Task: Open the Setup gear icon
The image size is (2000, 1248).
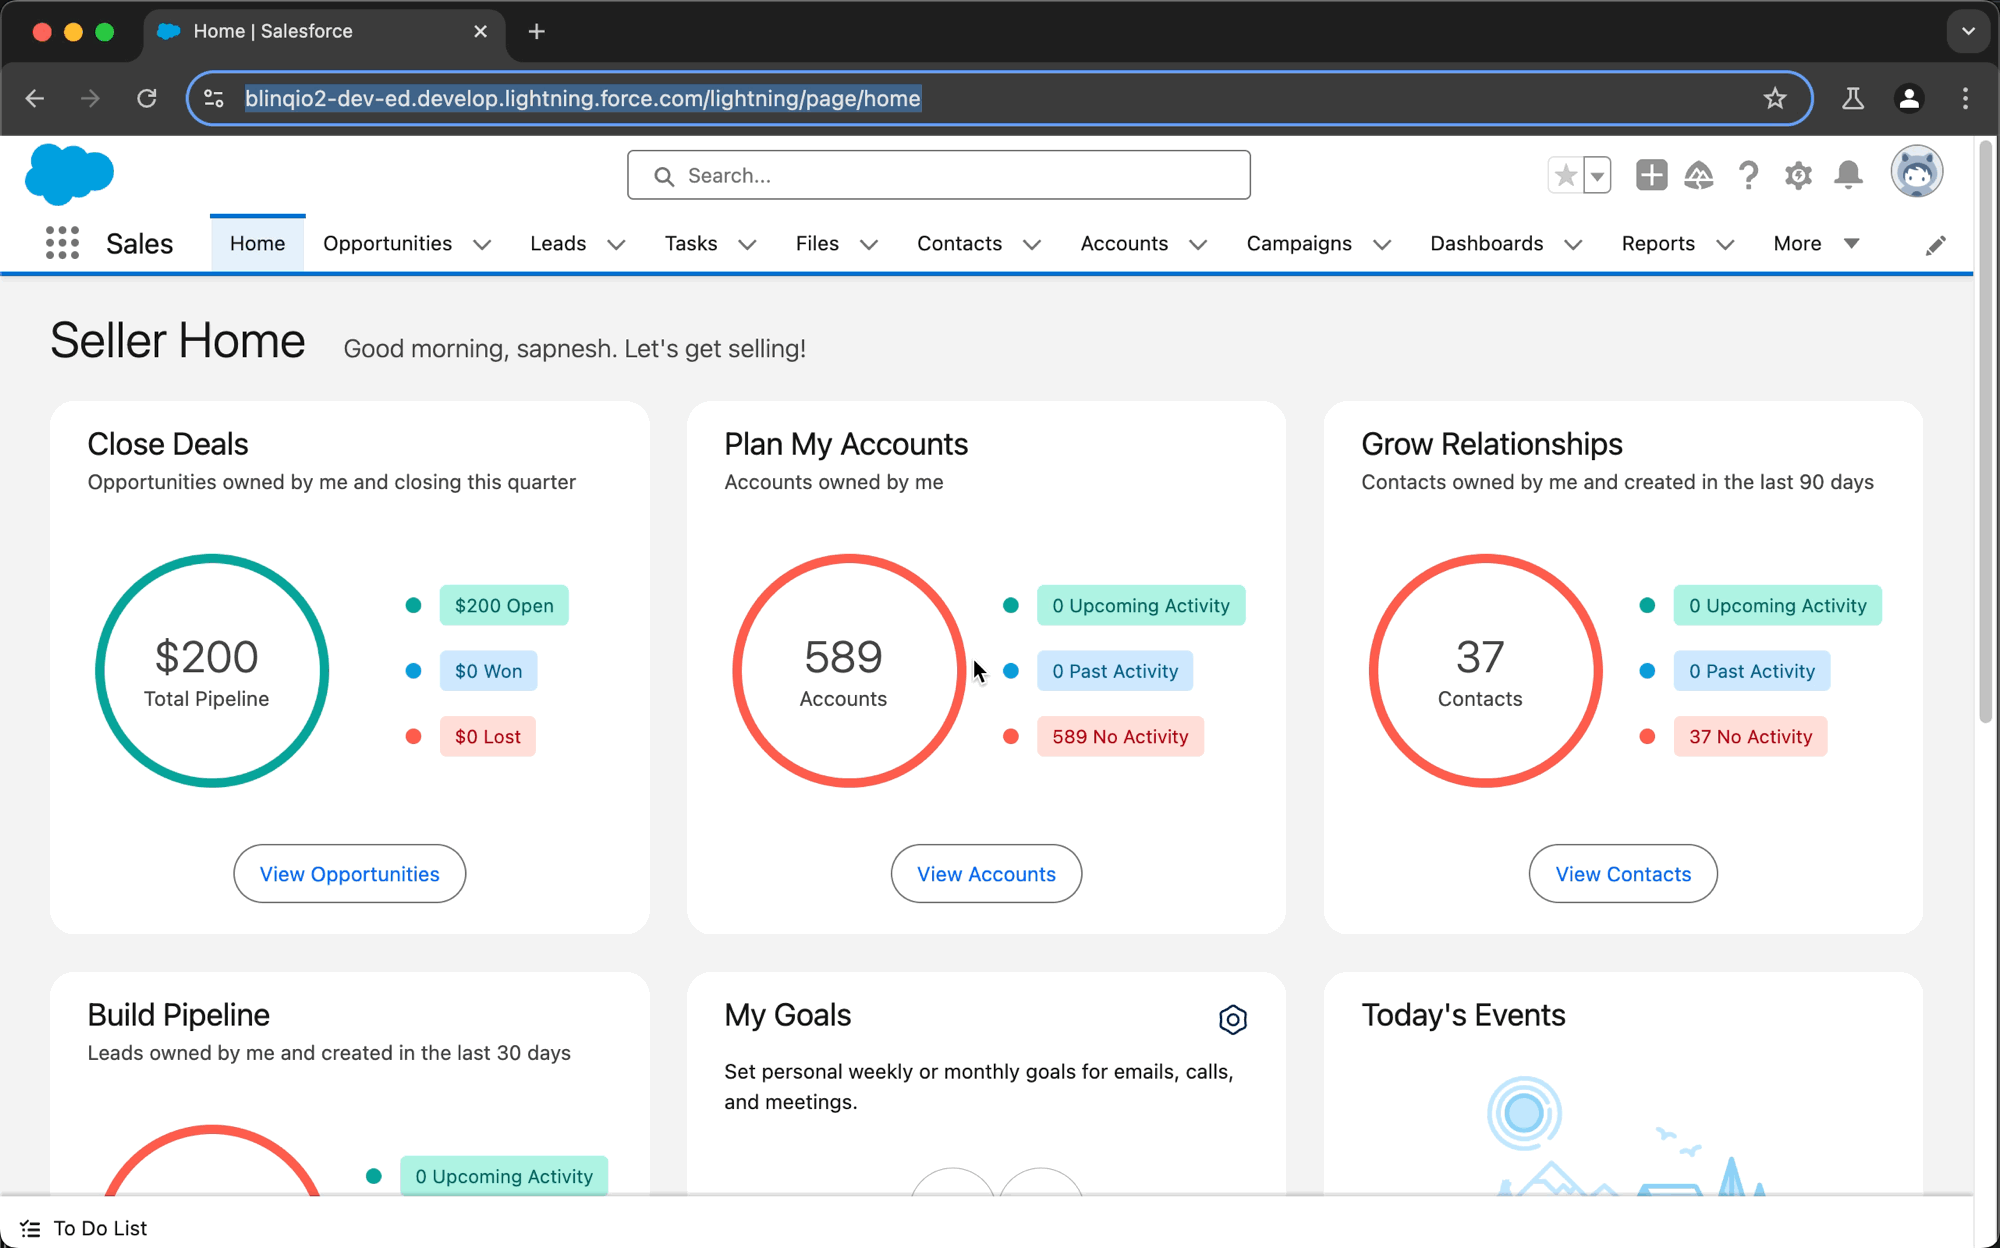Action: [x=1798, y=176]
